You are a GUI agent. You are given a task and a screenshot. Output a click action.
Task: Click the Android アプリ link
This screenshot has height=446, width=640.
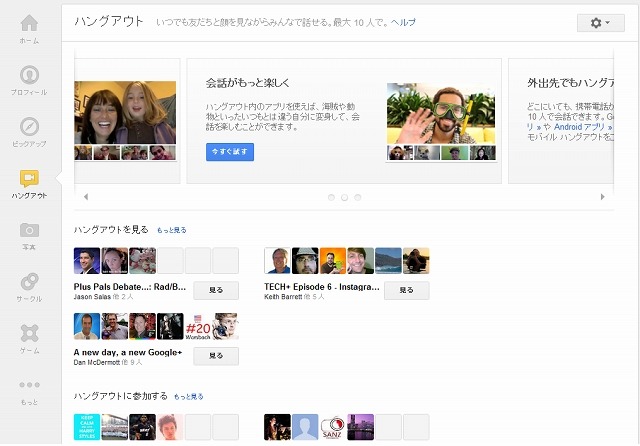(x=580, y=127)
